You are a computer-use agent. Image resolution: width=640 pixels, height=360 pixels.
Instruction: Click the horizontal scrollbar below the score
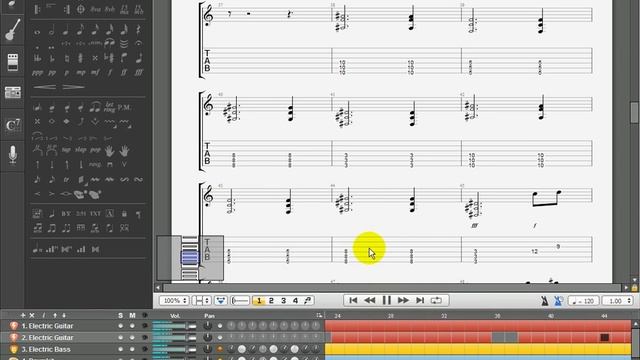[x=393, y=288]
